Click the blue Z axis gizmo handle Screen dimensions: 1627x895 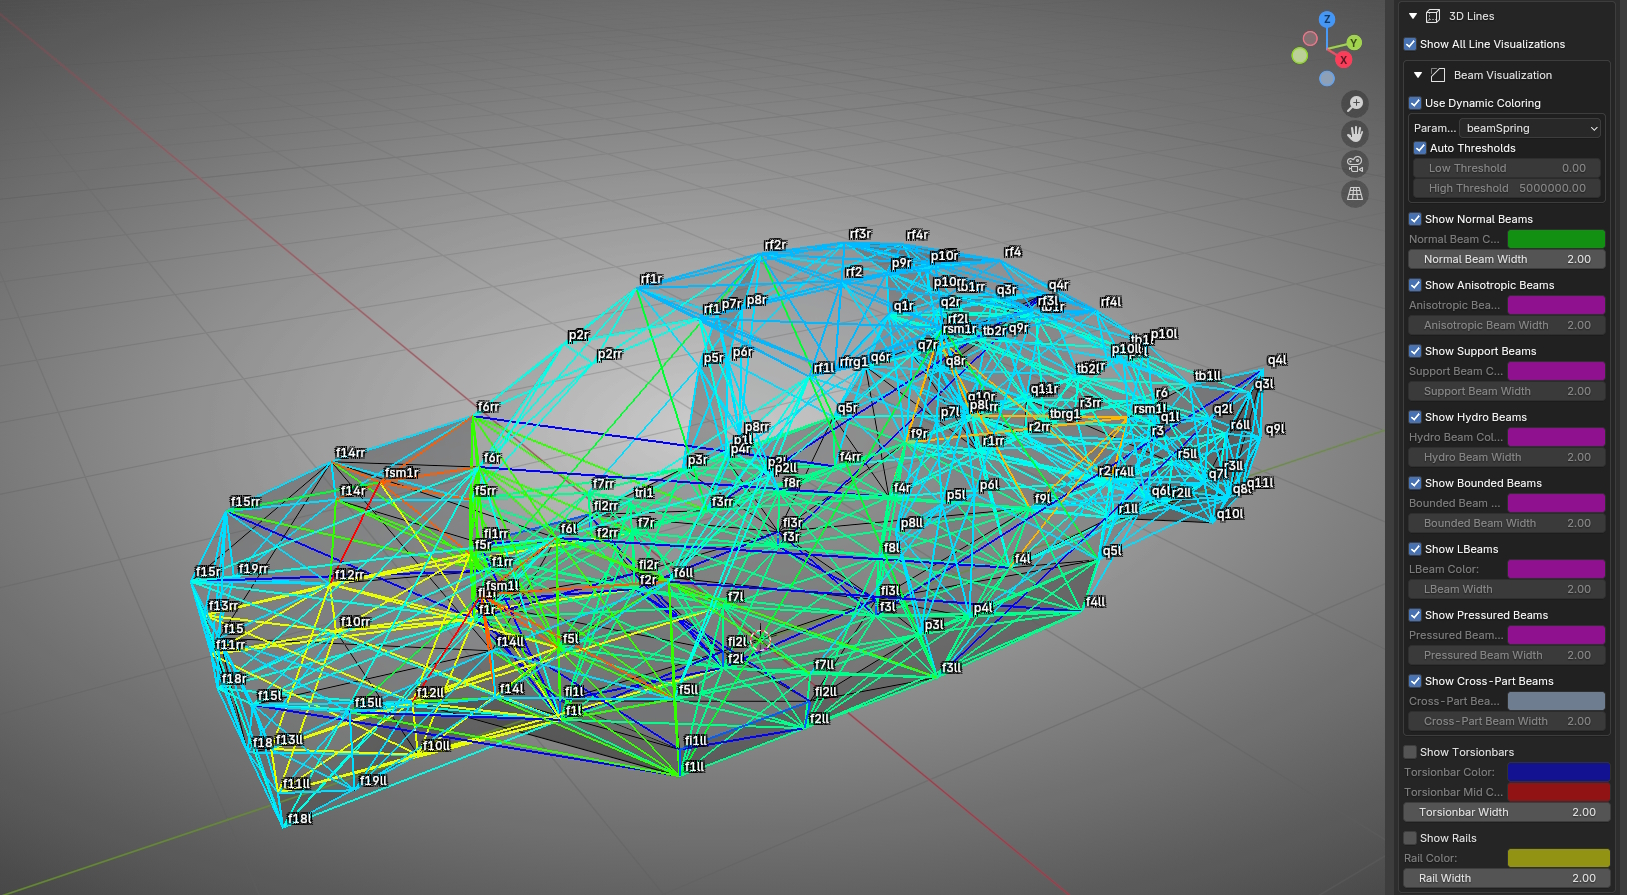pos(1327,19)
